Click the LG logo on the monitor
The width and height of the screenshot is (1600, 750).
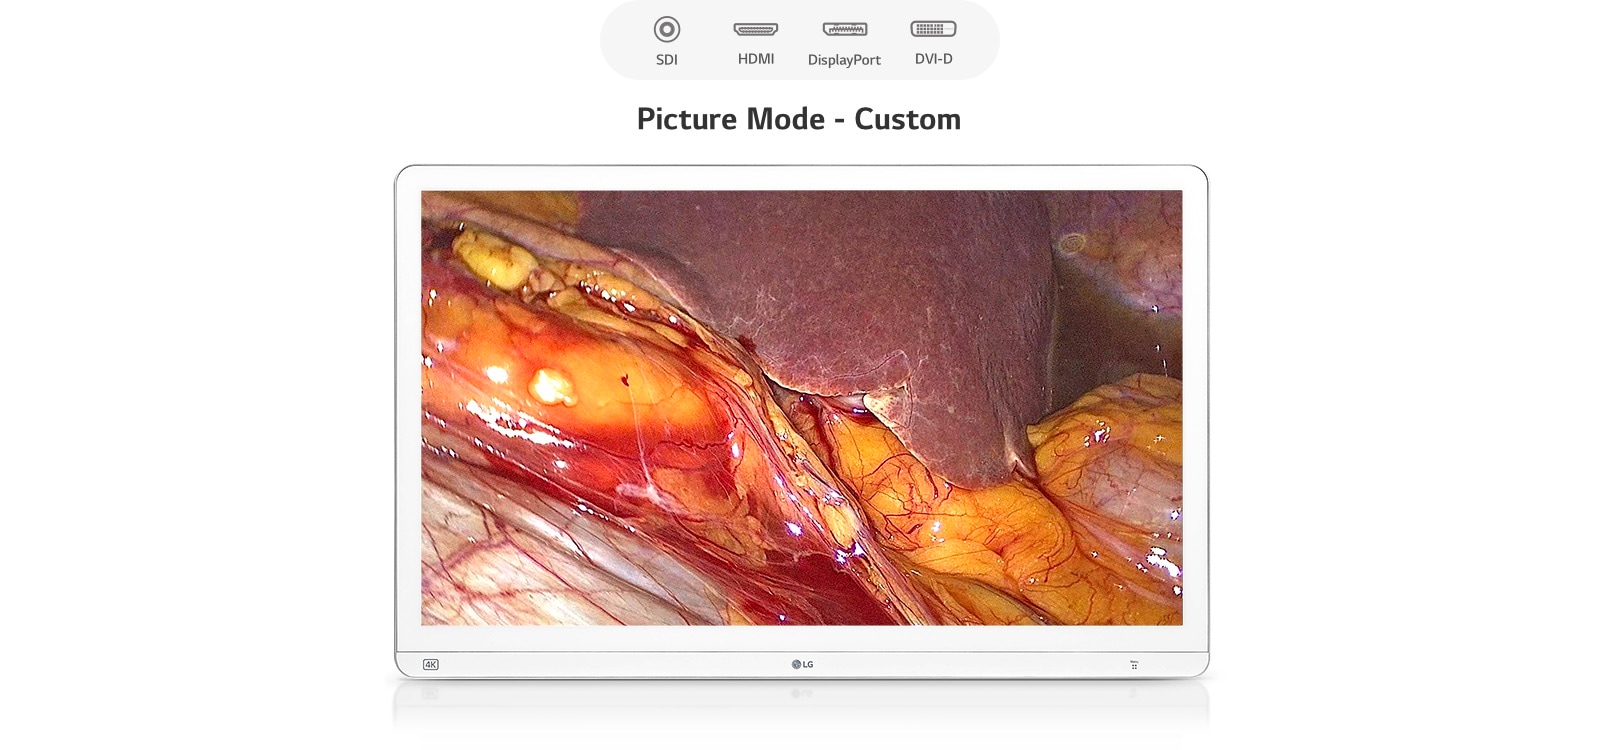coord(802,664)
